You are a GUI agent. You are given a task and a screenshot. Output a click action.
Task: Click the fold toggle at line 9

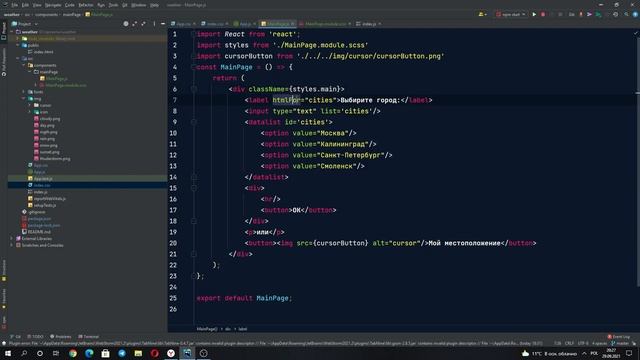(x=193, y=122)
